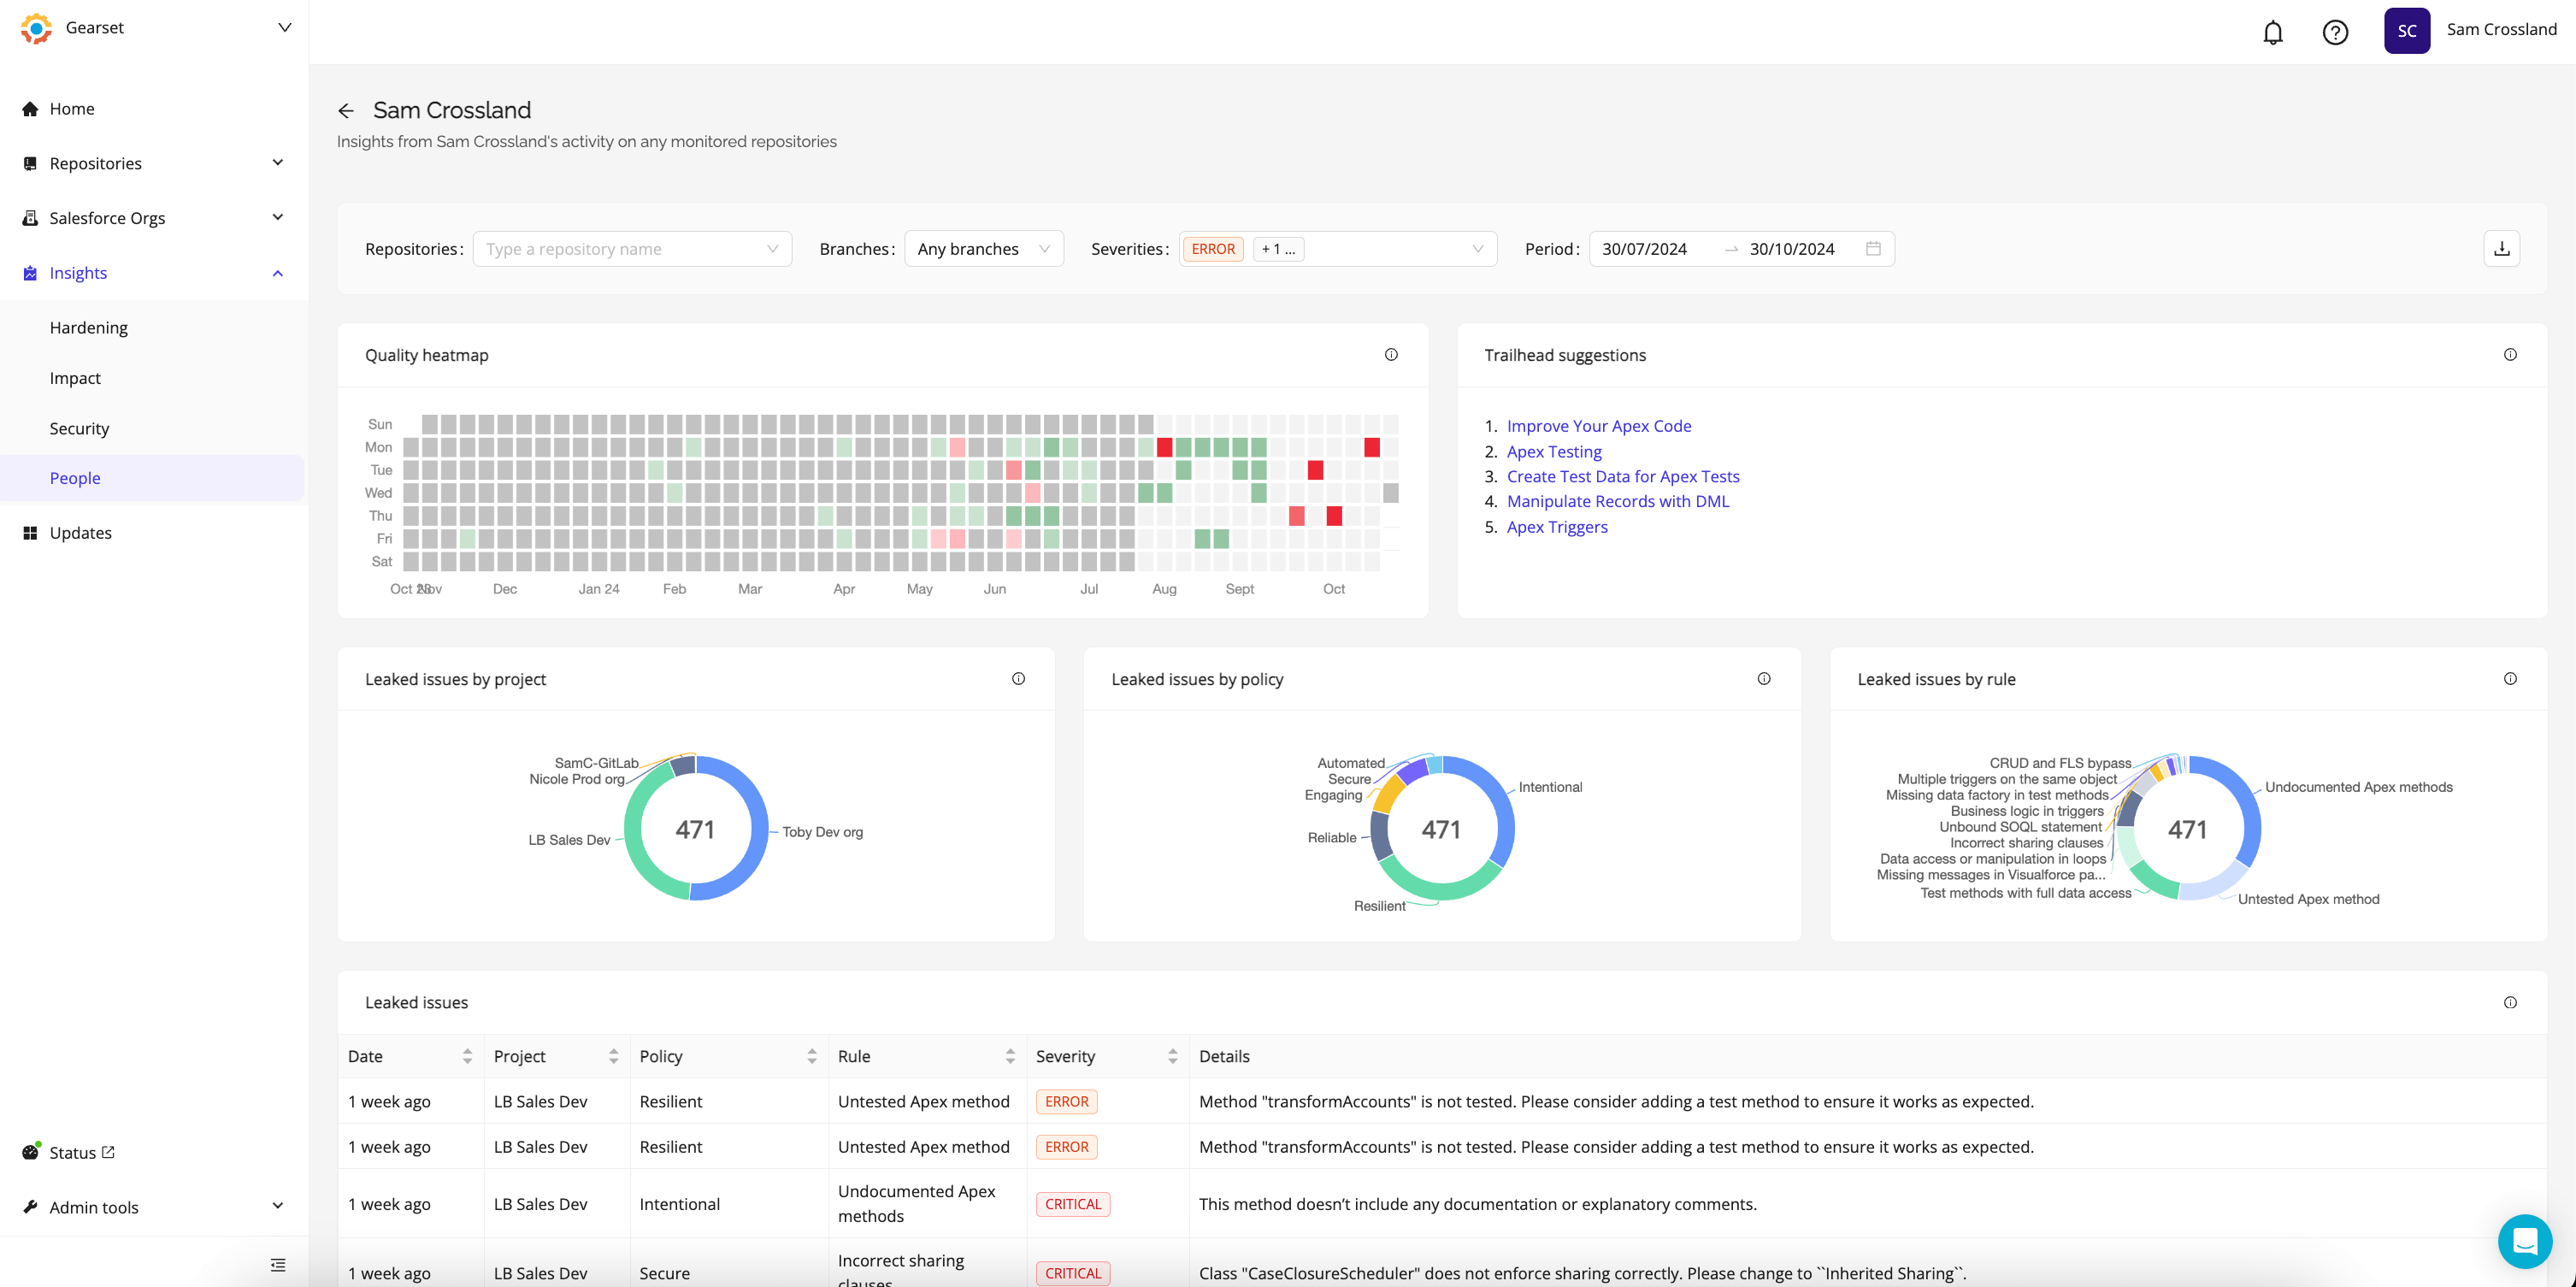Download the insights report
Screen dimensions: 2576x1287
(x=2501, y=249)
